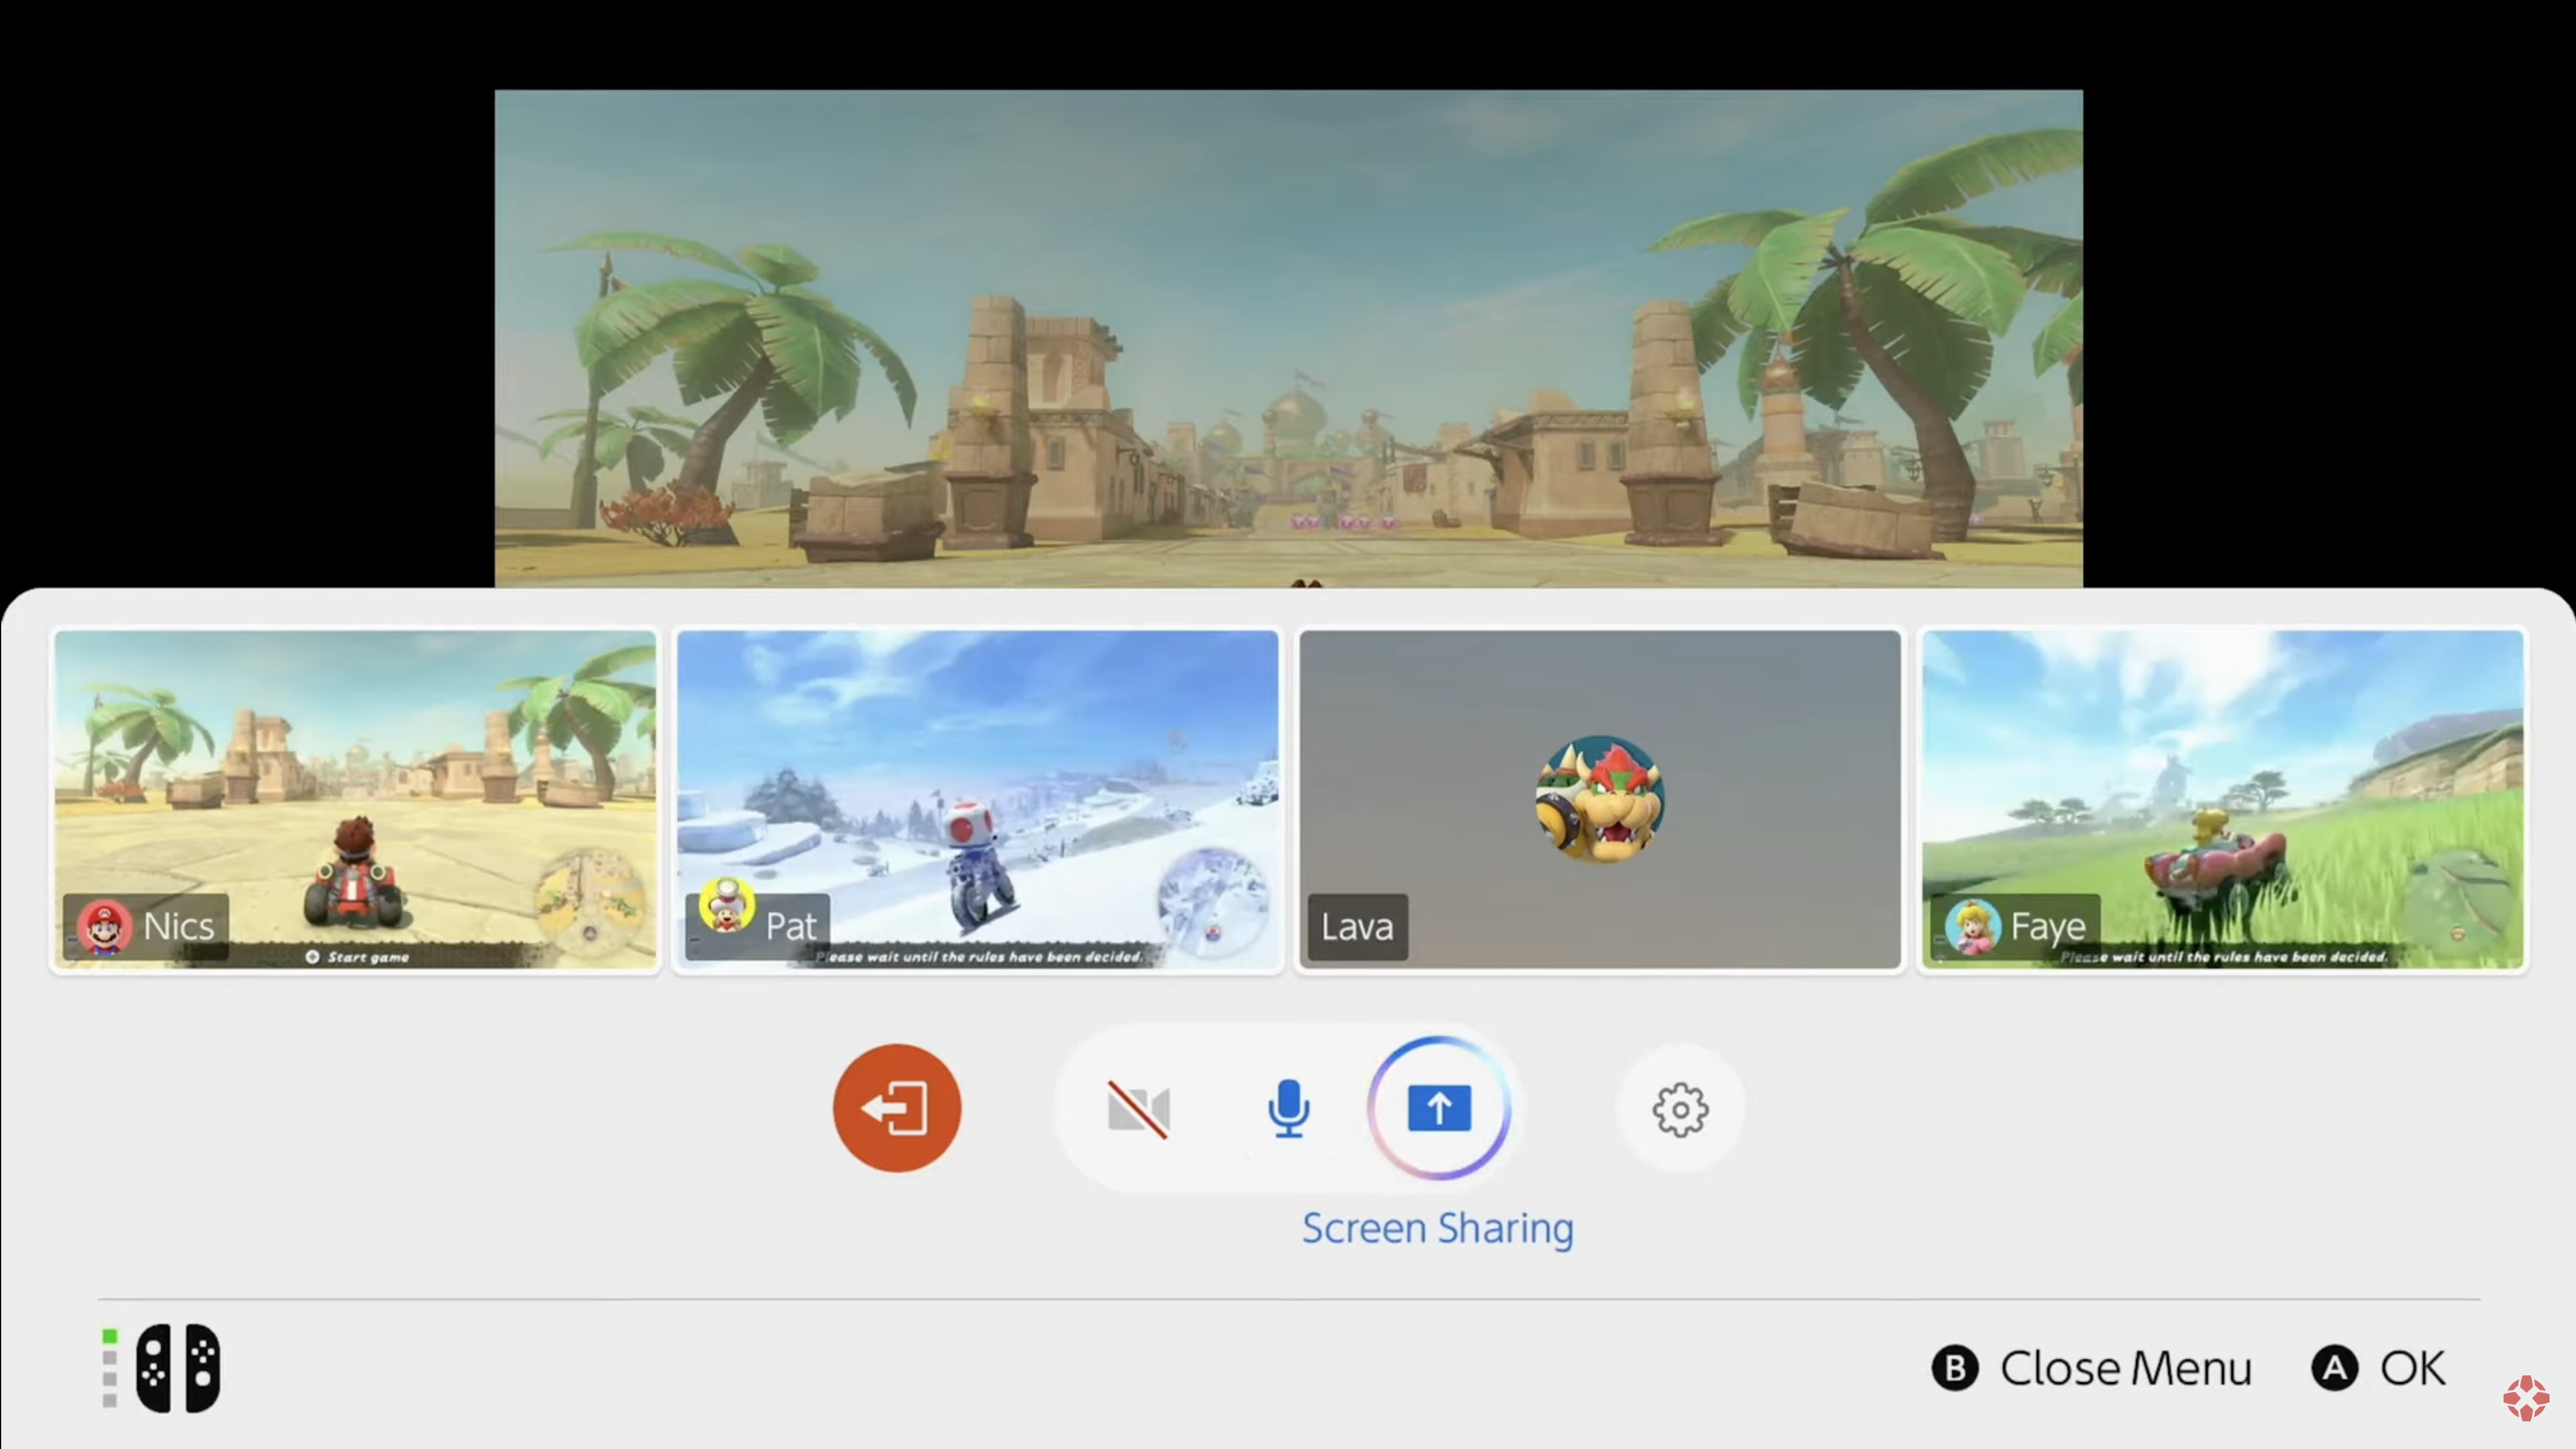The width and height of the screenshot is (2576, 1449).
Task: Click the Lava name label
Action: pos(1357,927)
